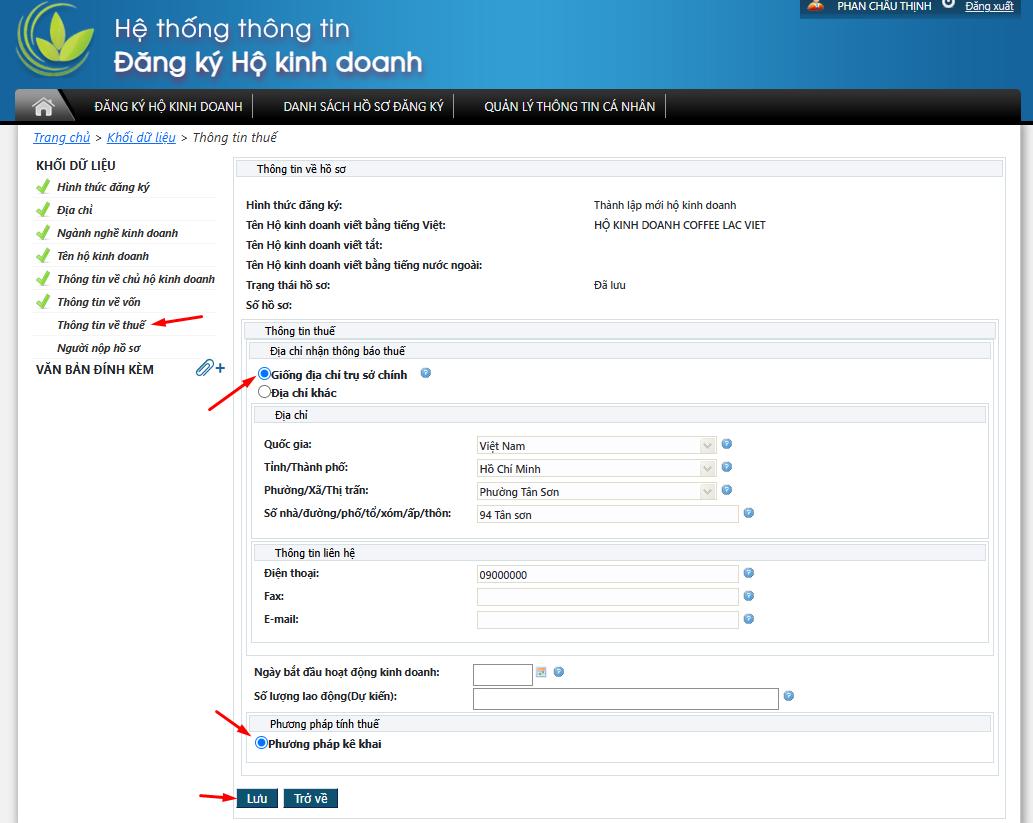The height and width of the screenshot is (823, 1033).
Task: Open Phường/Xã dropdown showing Phường Tân Sơn
Action: click(596, 492)
